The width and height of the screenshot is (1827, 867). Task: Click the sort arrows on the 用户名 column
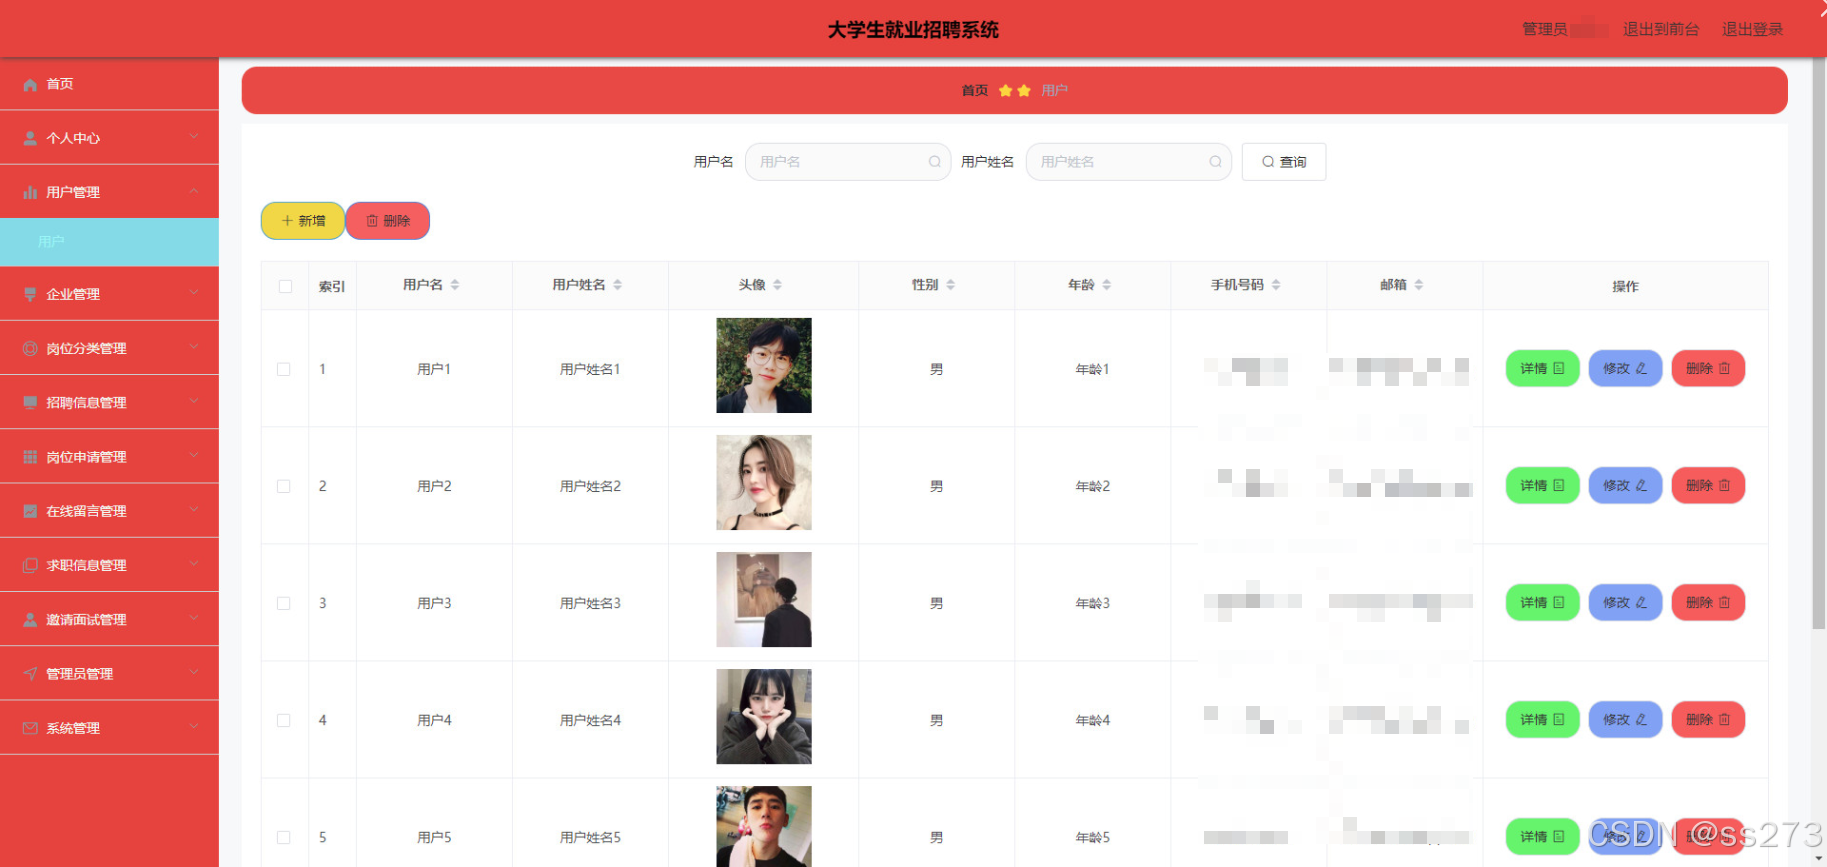pyautogui.click(x=455, y=285)
